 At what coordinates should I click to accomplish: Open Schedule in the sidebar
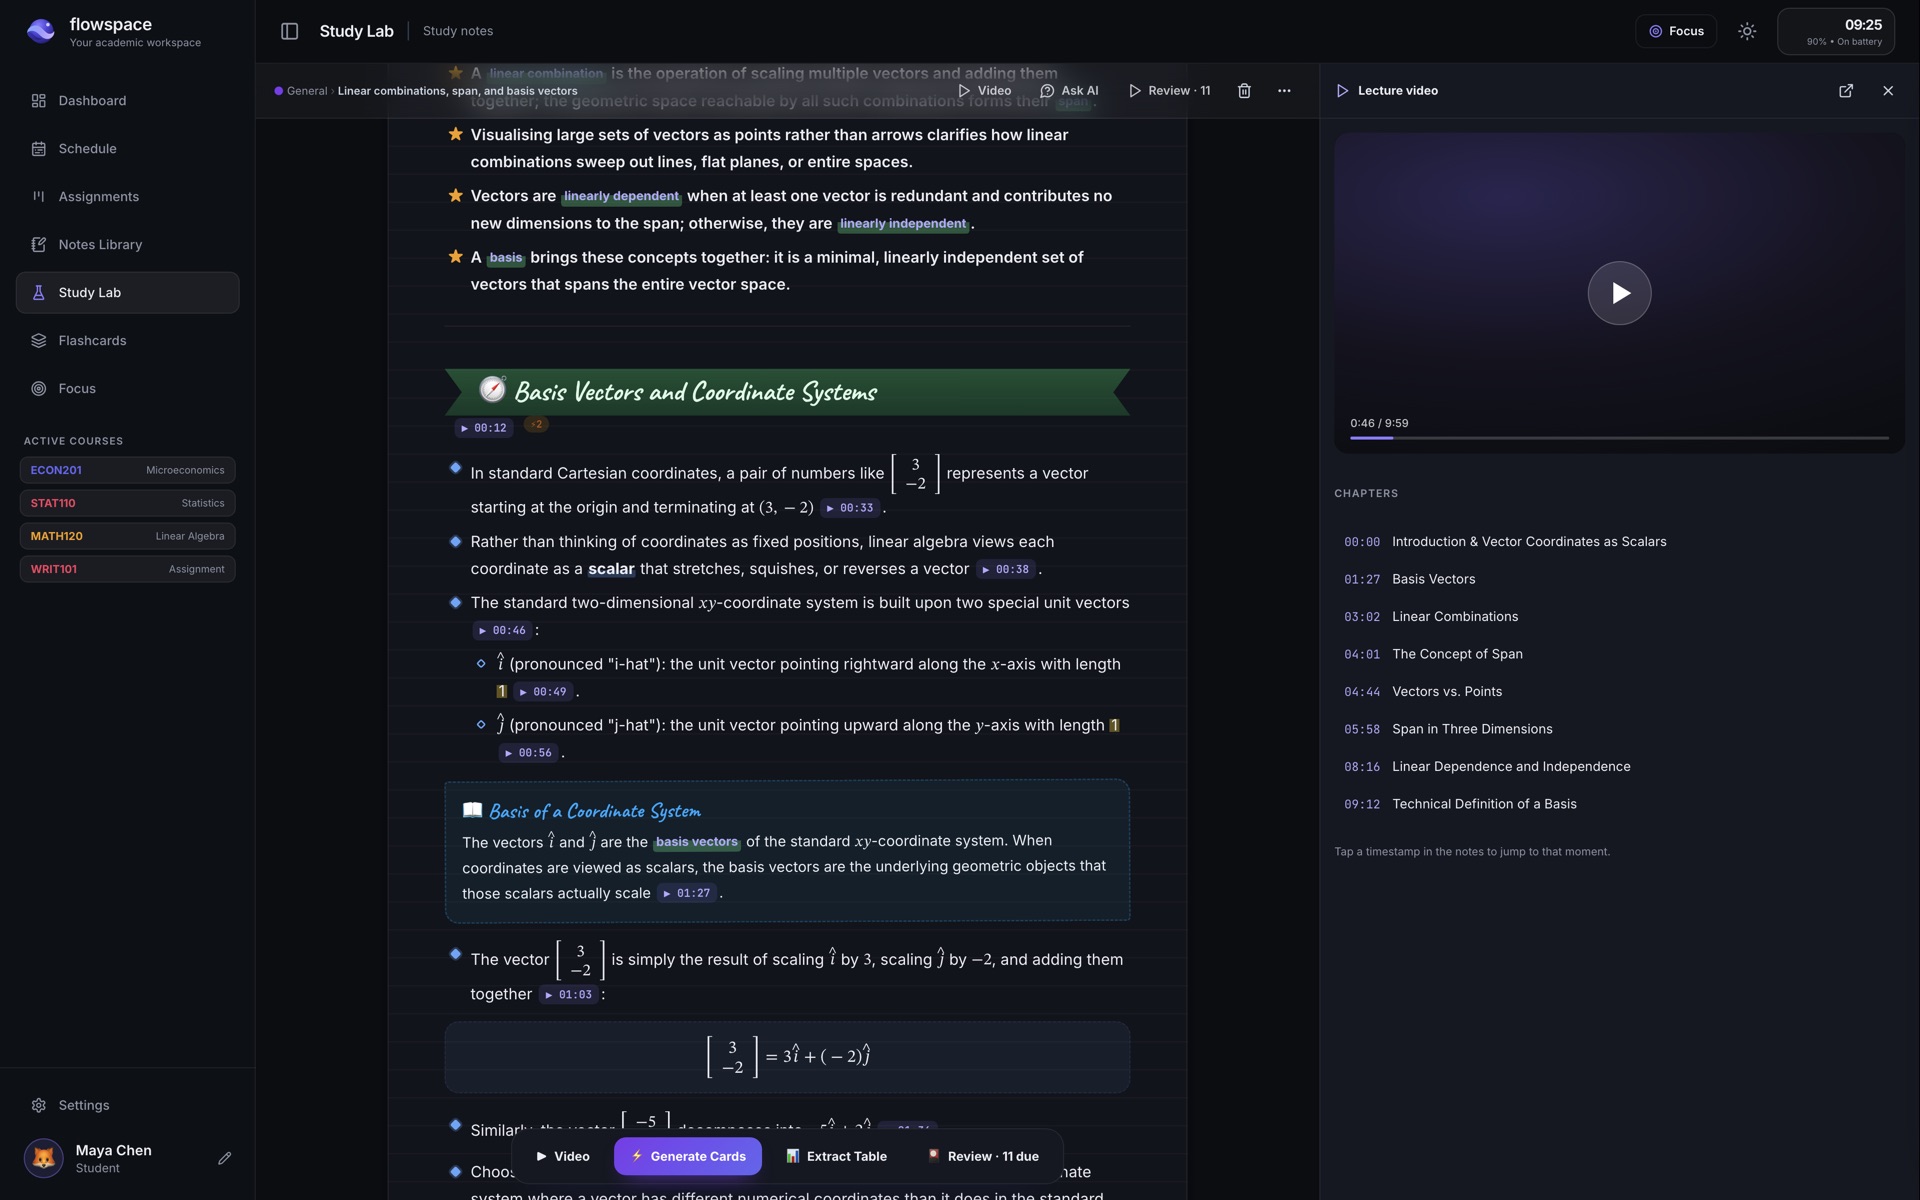point(127,149)
